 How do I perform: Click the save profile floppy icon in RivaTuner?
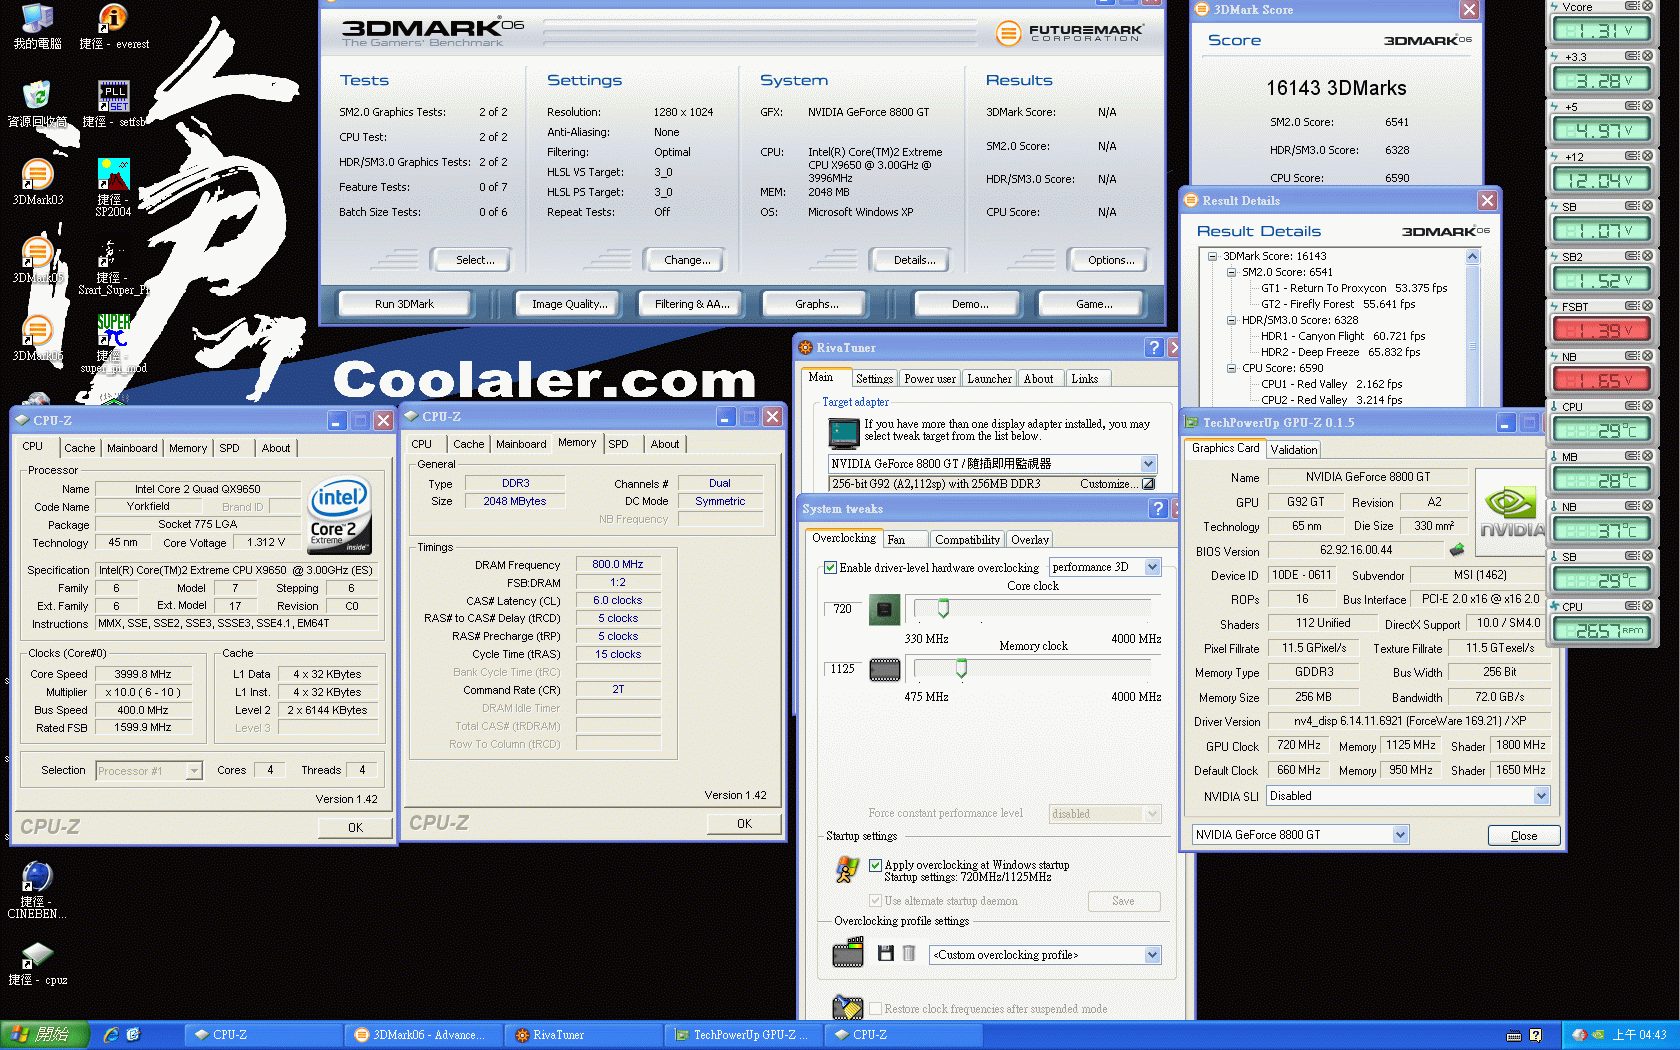pyautogui.click(x=885, y=953)
